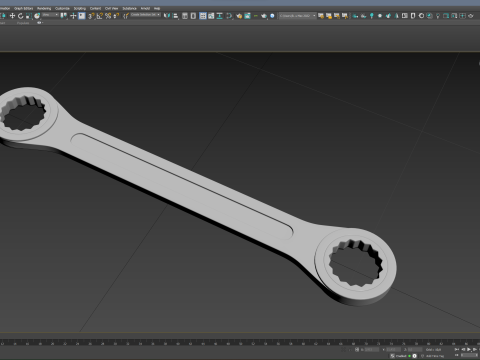
Task: Select the Select and Move tool
Action: pos(12,16)
